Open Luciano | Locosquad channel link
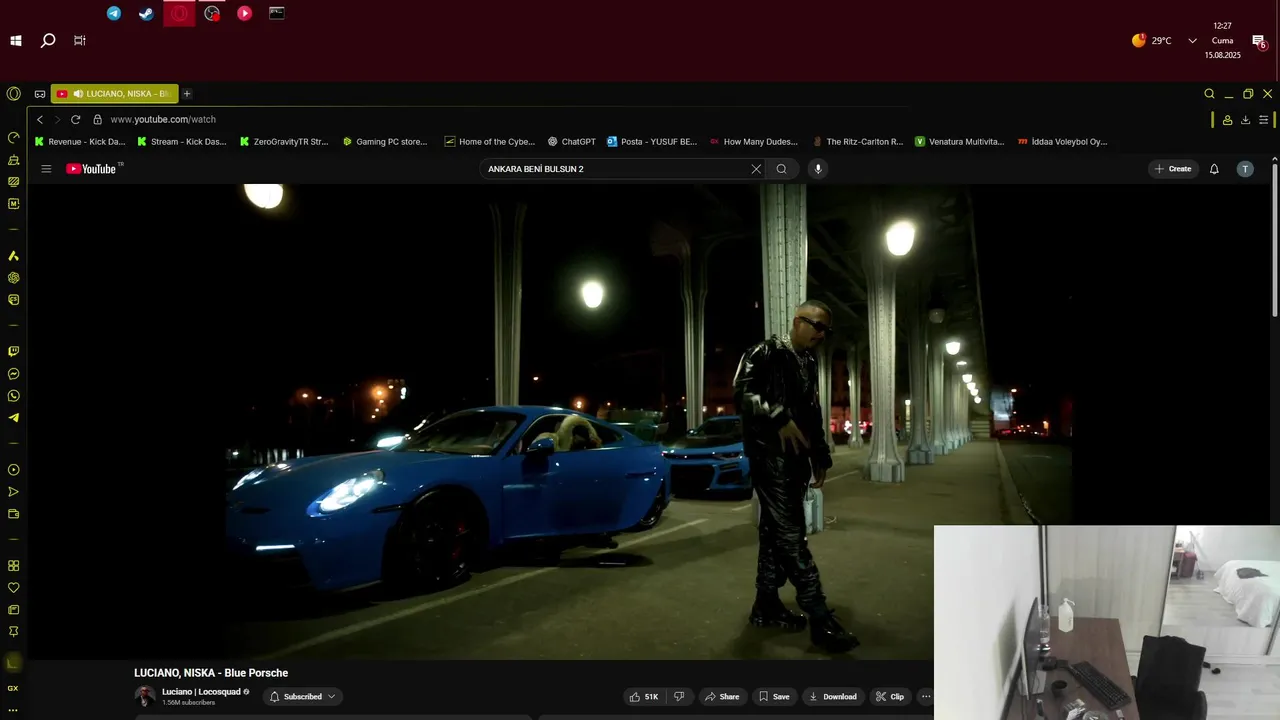This screenshot has height=720, width=1280. coord(200,692)
